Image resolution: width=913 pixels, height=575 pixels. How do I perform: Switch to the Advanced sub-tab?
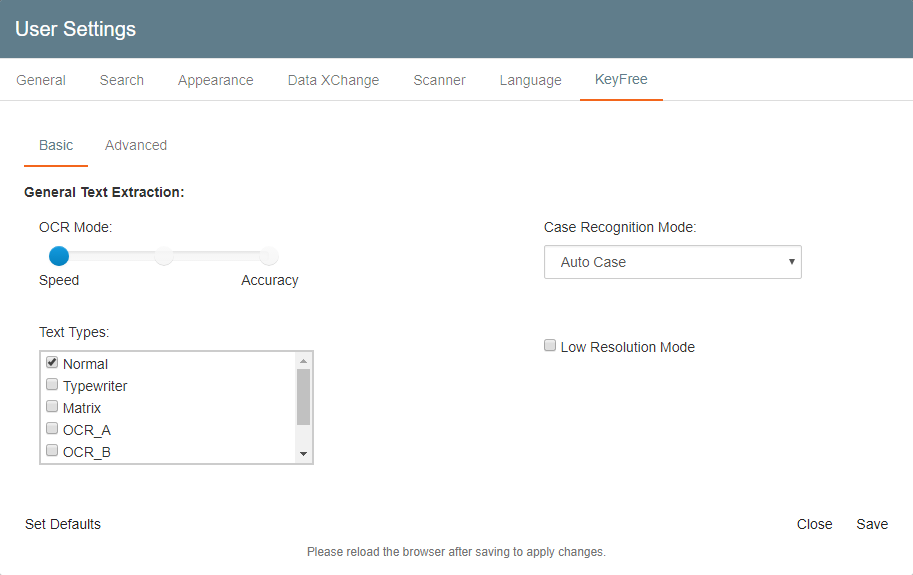click(x=136, y=145)
